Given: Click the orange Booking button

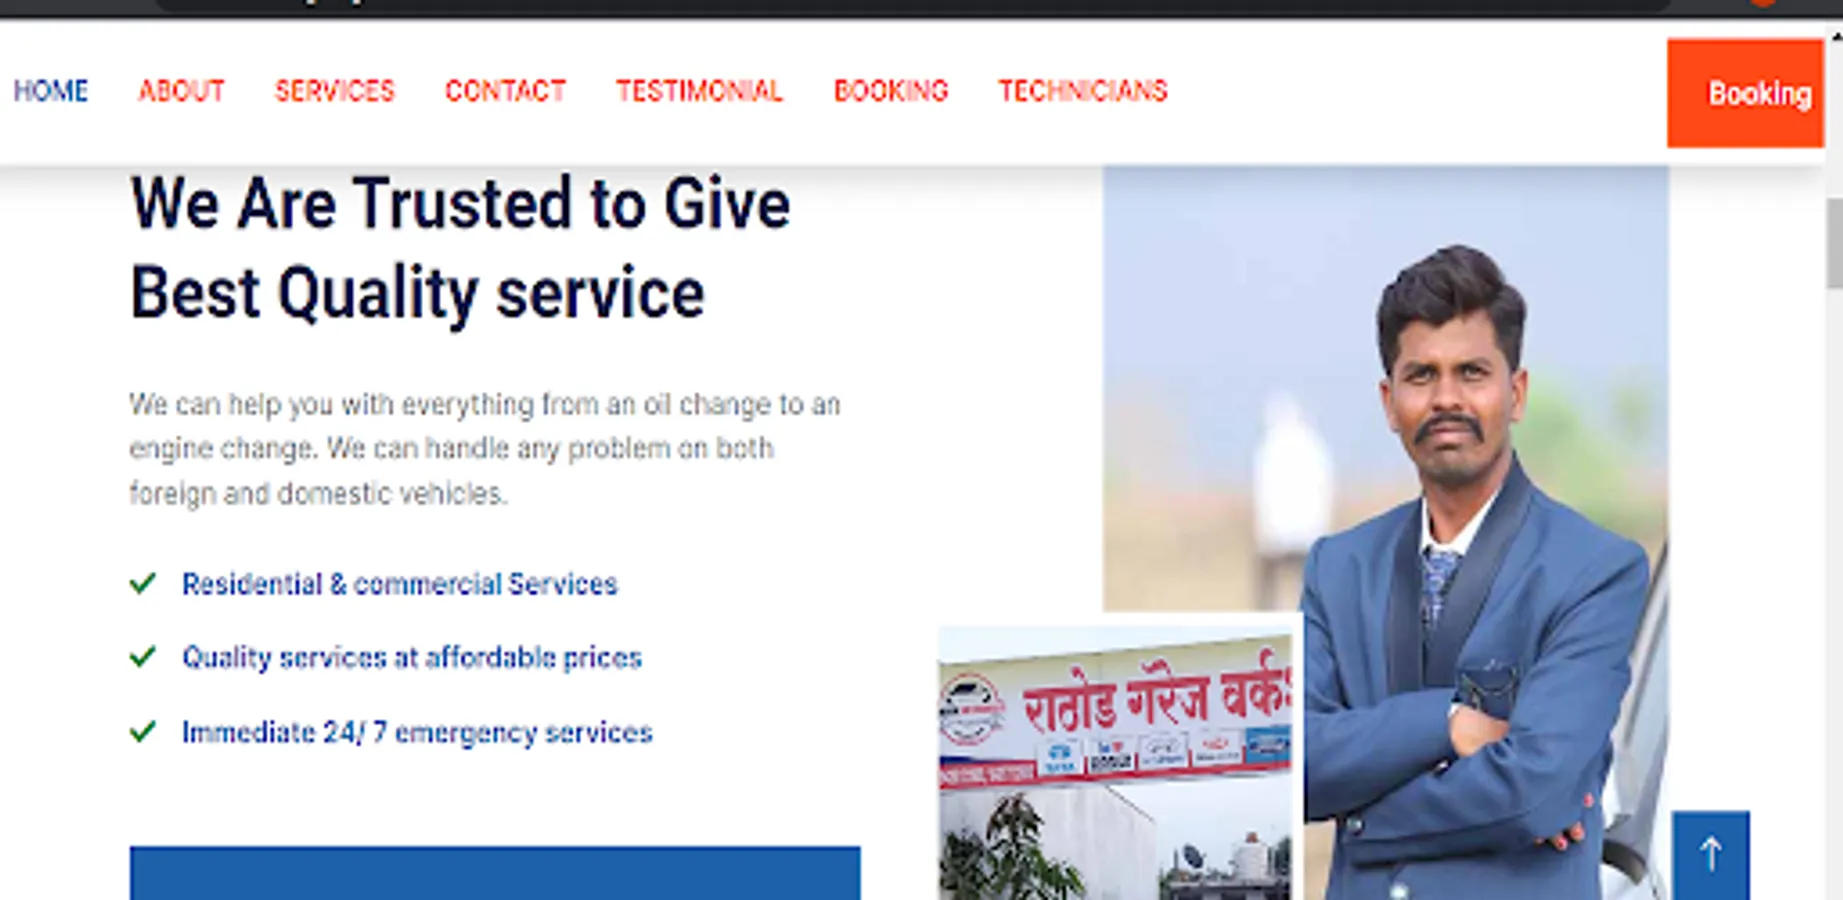Looking at the screenshot, I should [x=1745, y=93].
